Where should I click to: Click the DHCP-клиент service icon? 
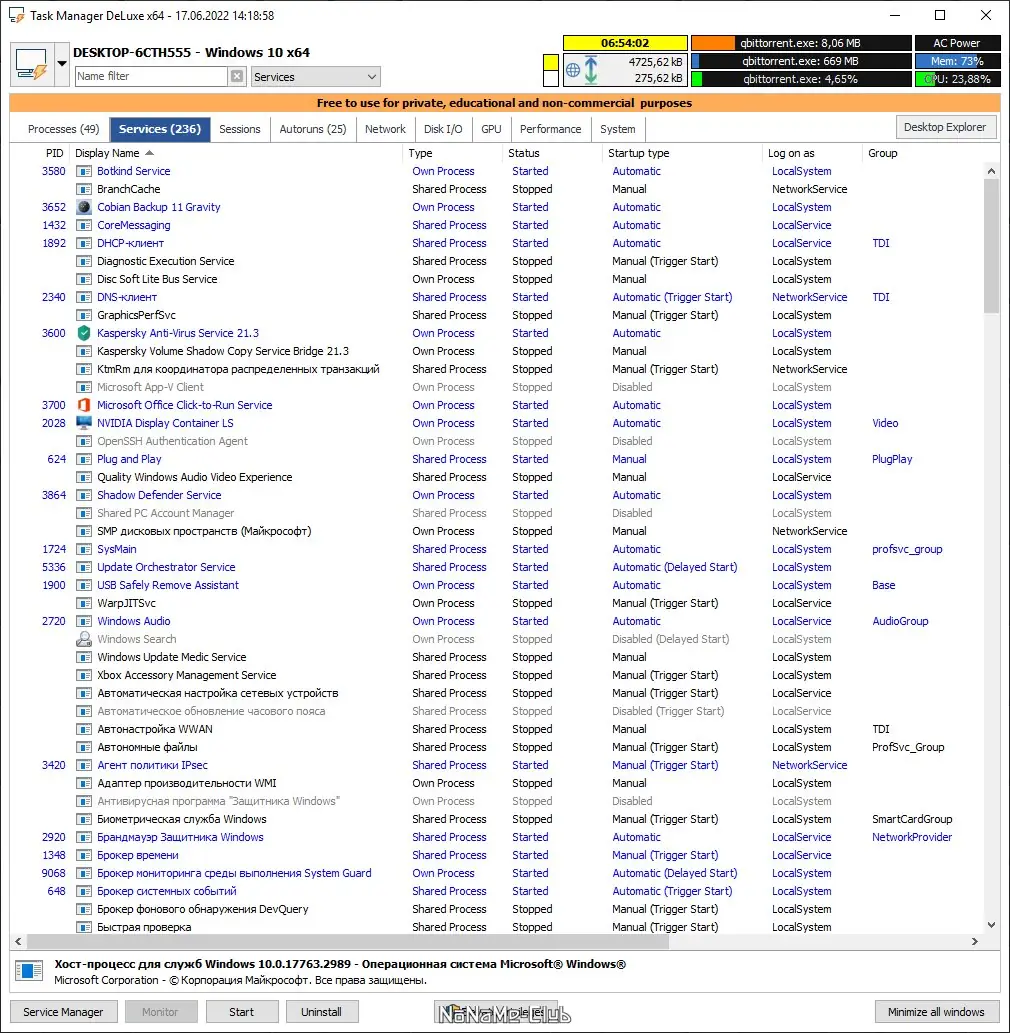pos(84,243)
